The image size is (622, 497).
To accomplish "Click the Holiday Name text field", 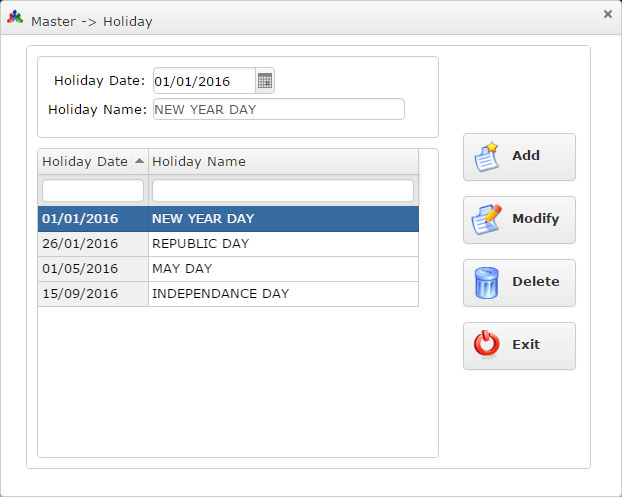I will click(278, 110).
